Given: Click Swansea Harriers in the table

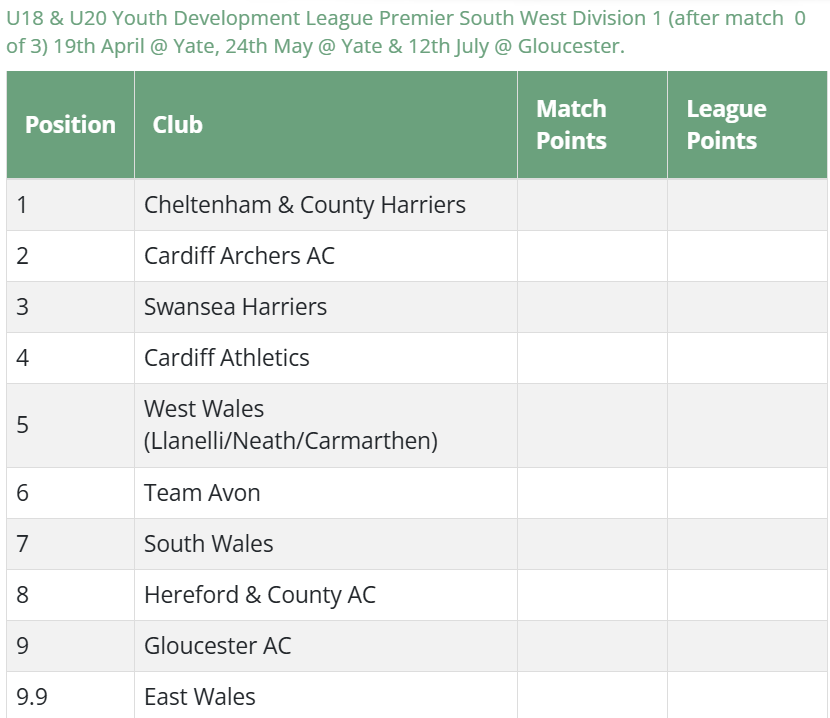Looking at the screenshot, I should 235,307.
